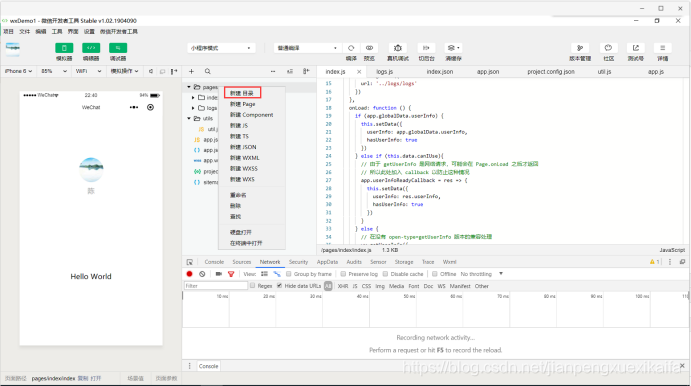Viewport: 691px width, 386px height.
Task: Choose 新建 Component in context menu
Action: click(x=252, y=115)
